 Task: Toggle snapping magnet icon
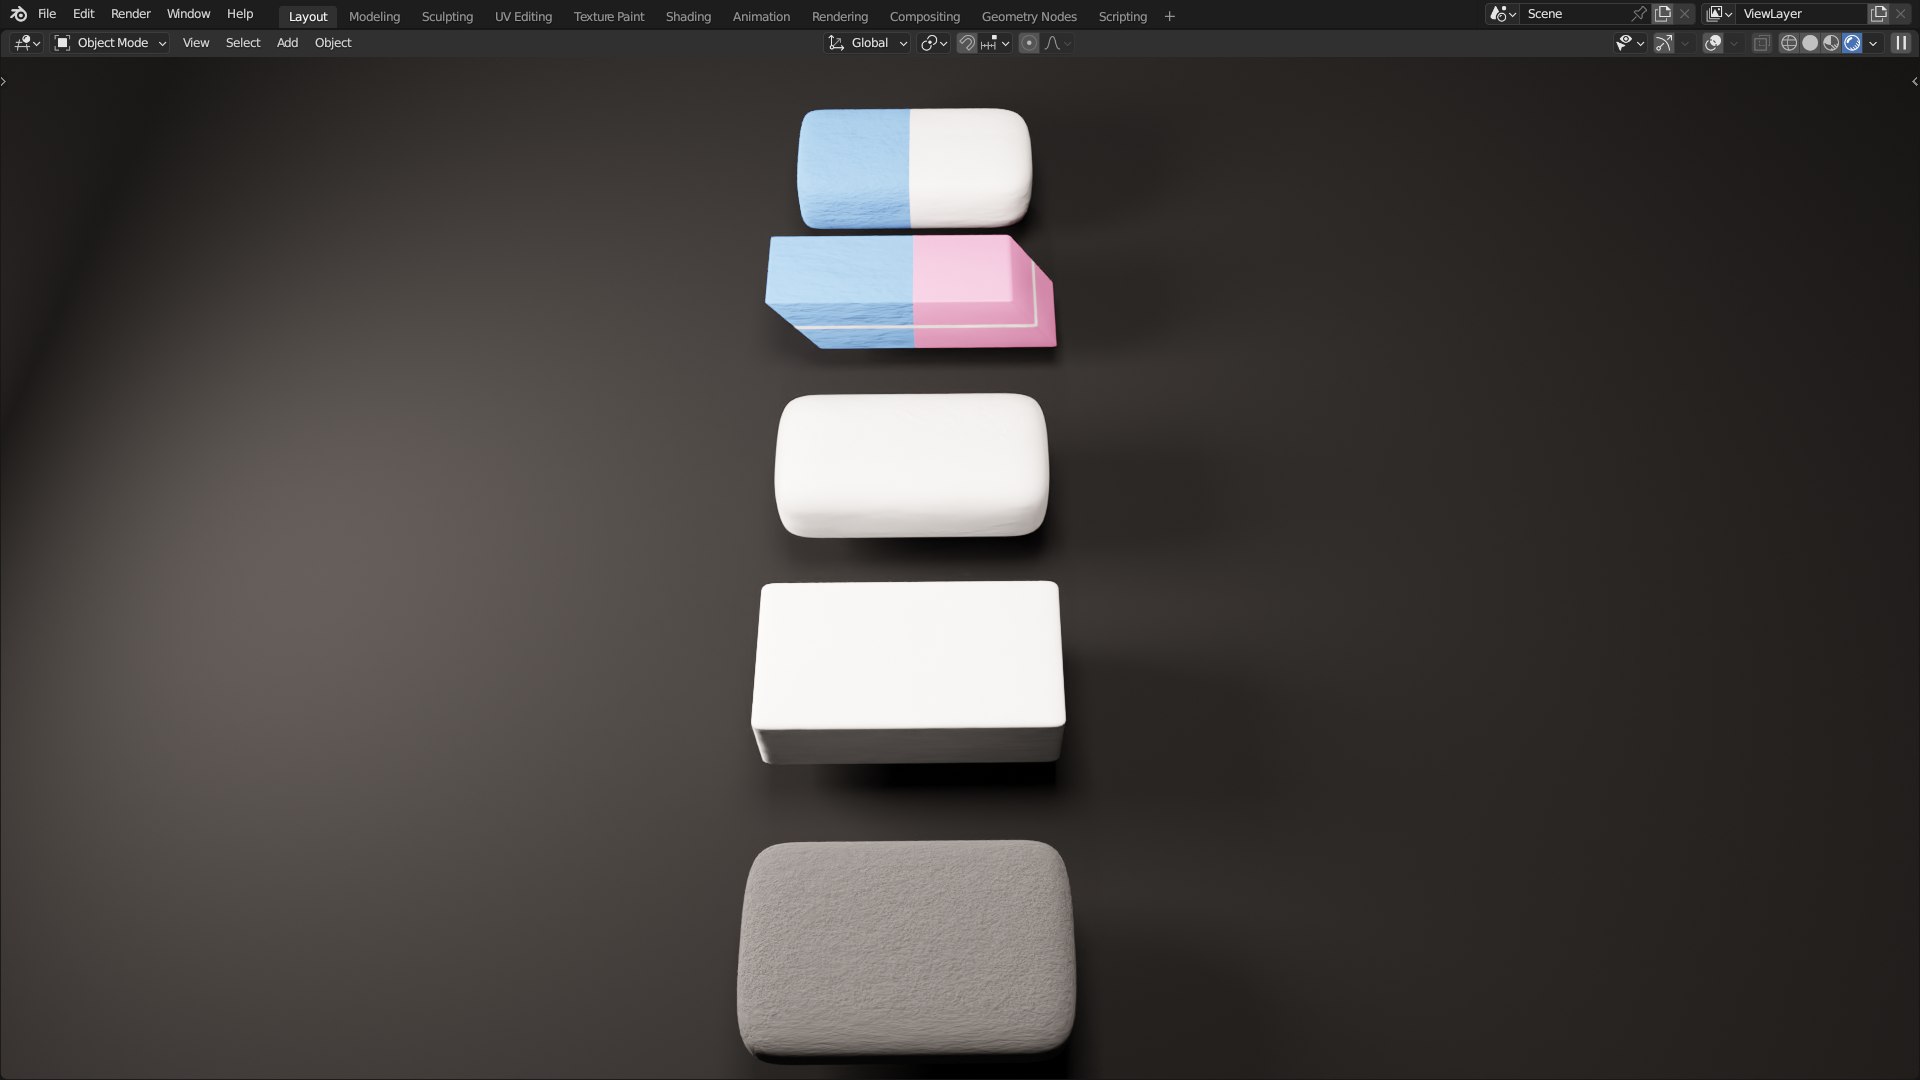pos(967,43)
